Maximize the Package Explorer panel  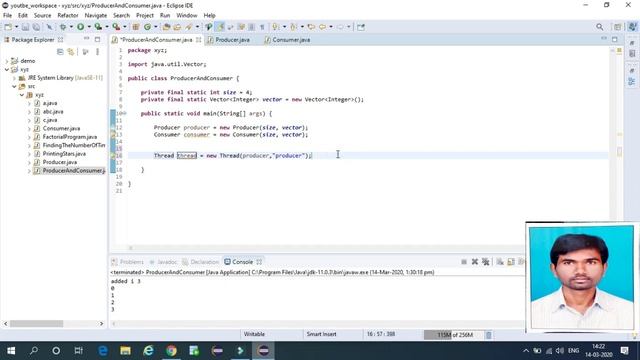click(x=97, y=39)
